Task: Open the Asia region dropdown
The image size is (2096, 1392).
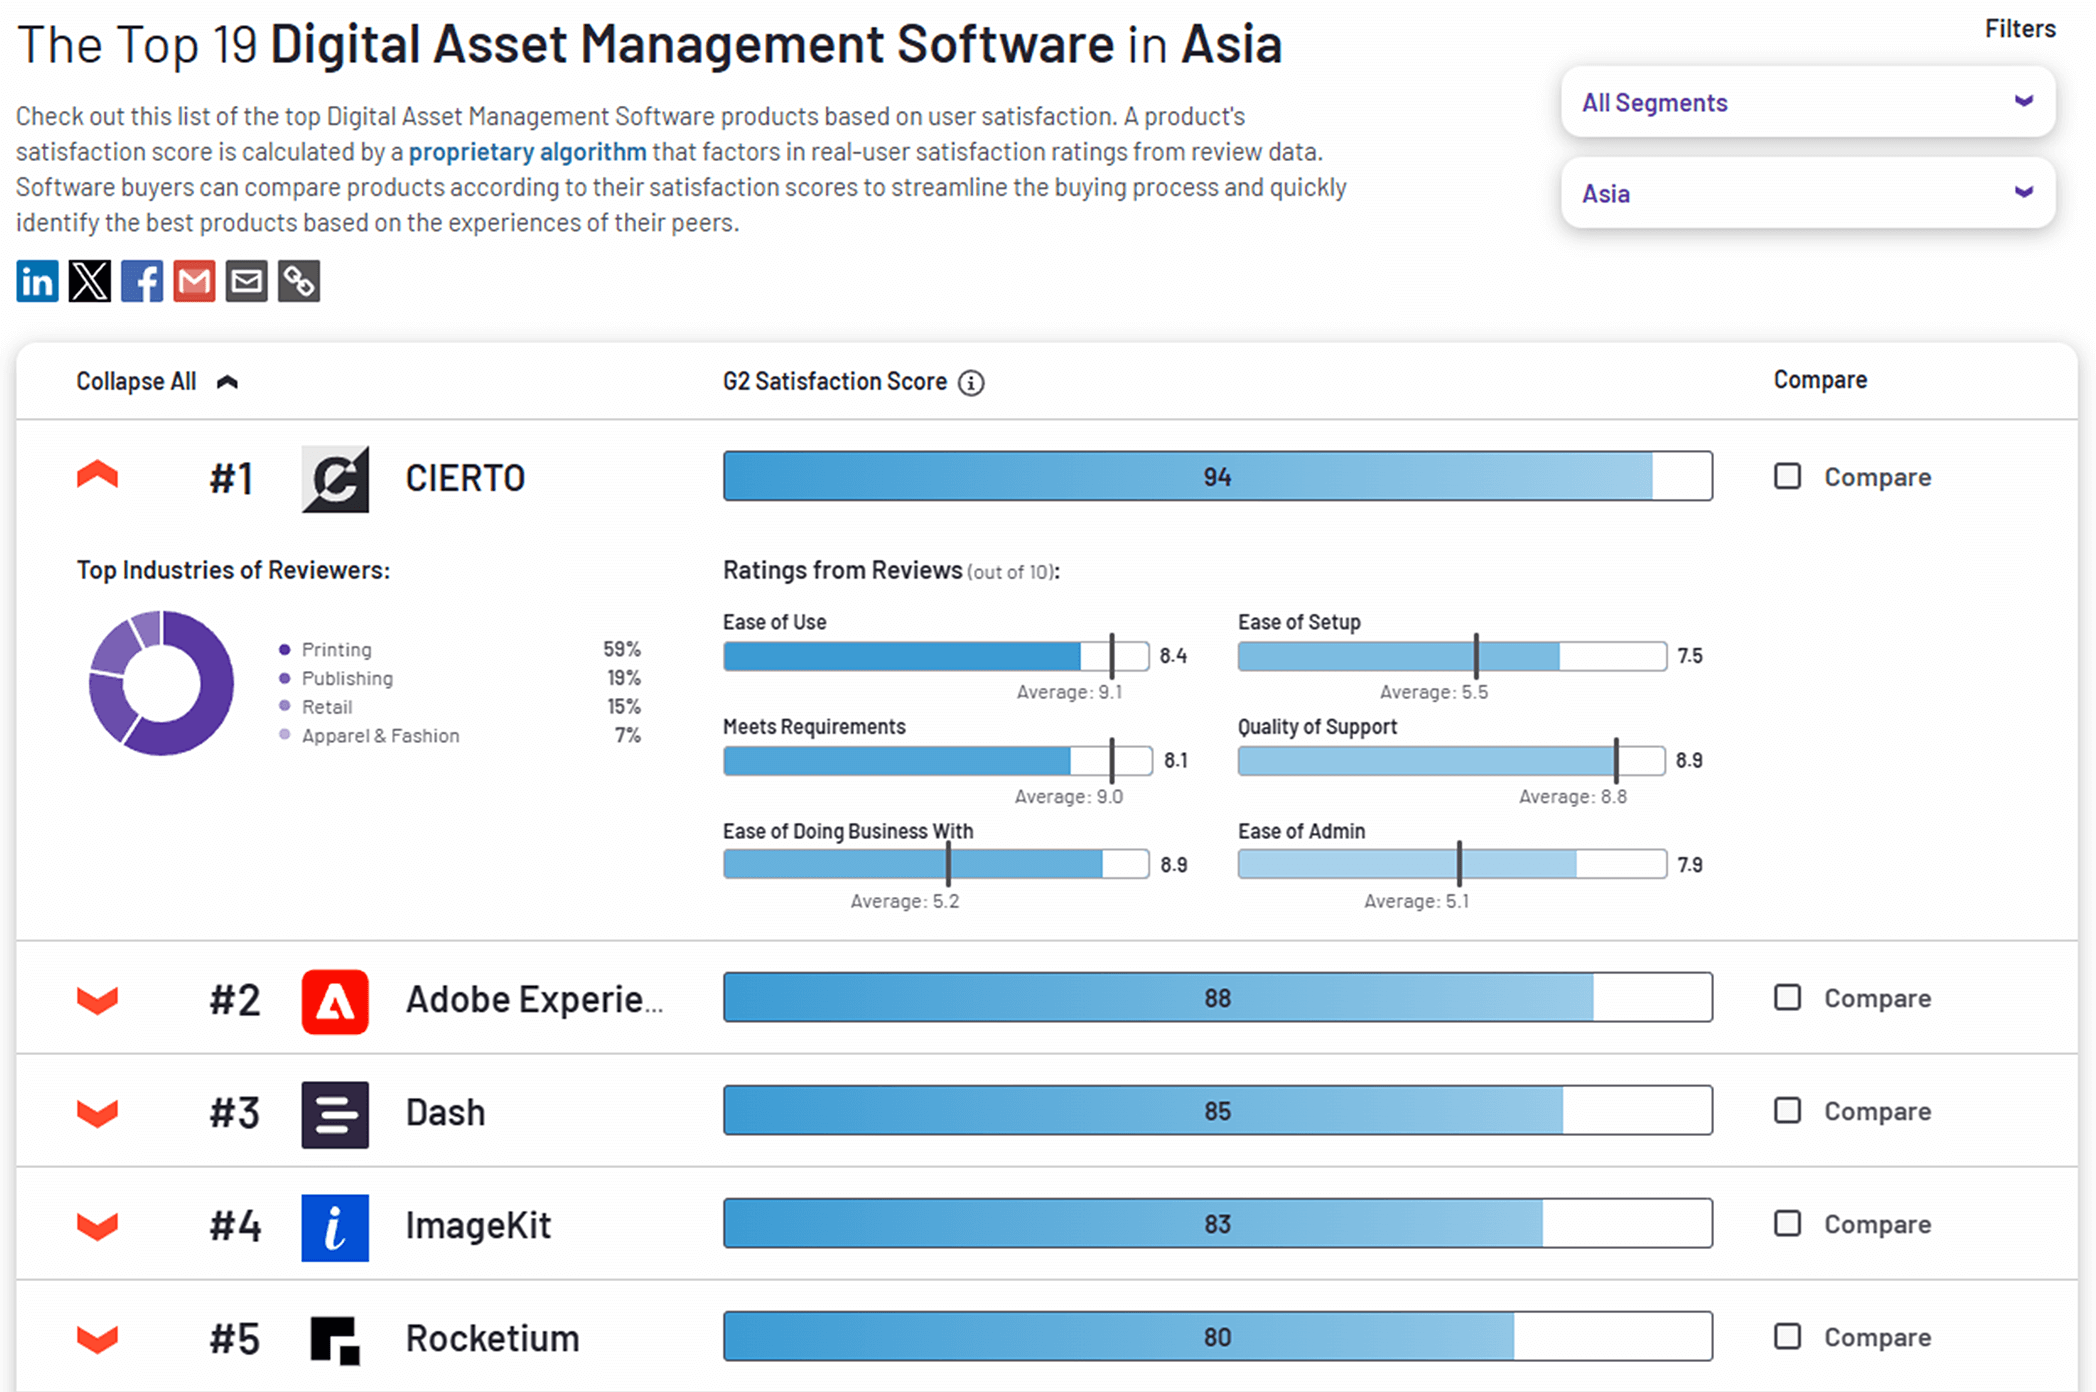Action: tap(1807, 193)
